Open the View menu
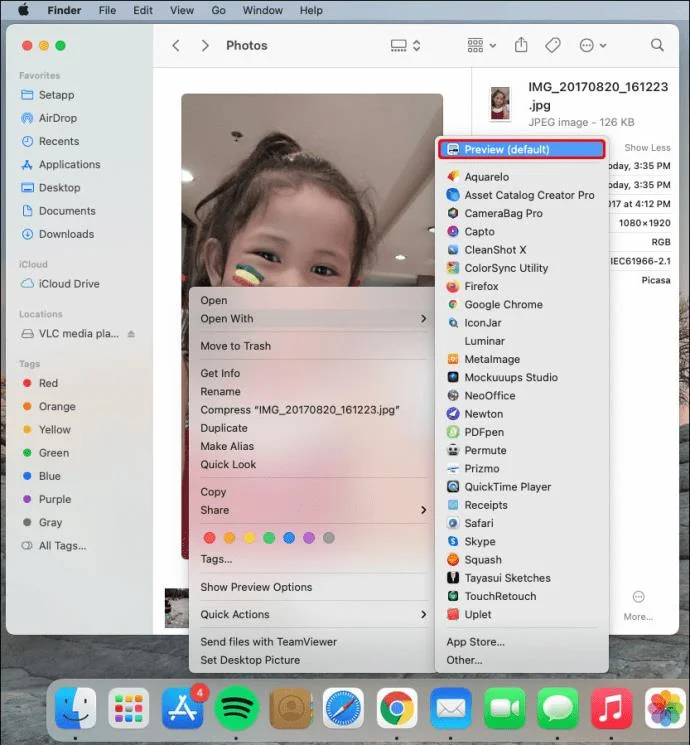The height and width of the screenshot is (745, 690). [x=182, y=10]
